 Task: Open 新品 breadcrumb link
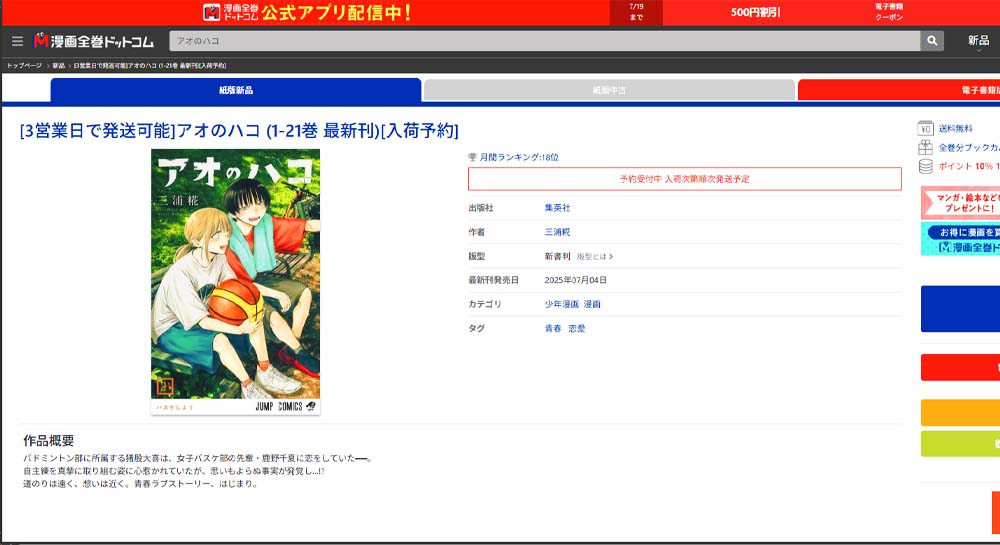(x=59, y=66)
